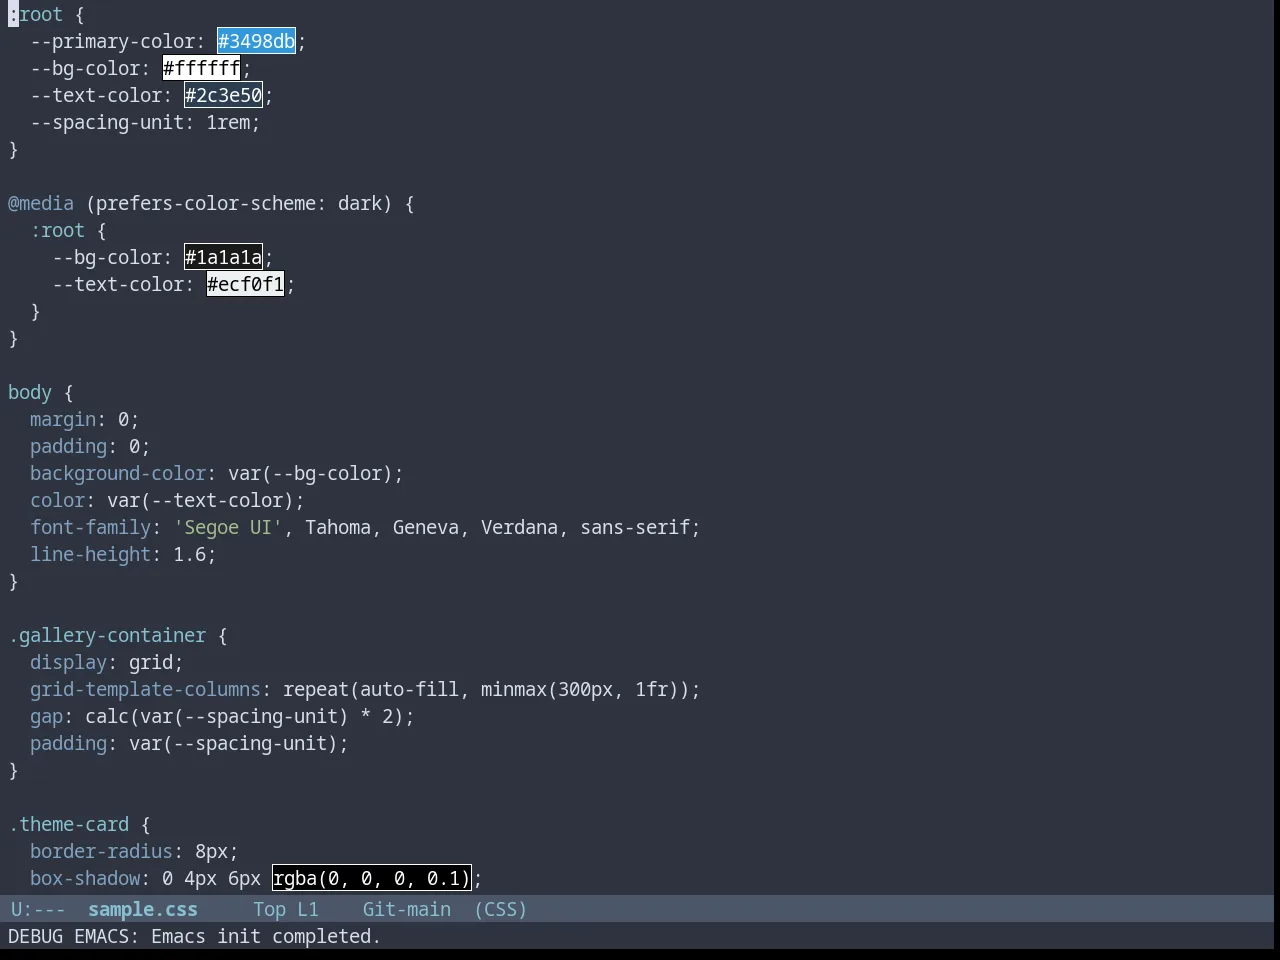The width and height of the screenshot is (1280, 960).
Task: Click the U:--- status in mode line
Action: pyautogui.click(x=37, y=909)
